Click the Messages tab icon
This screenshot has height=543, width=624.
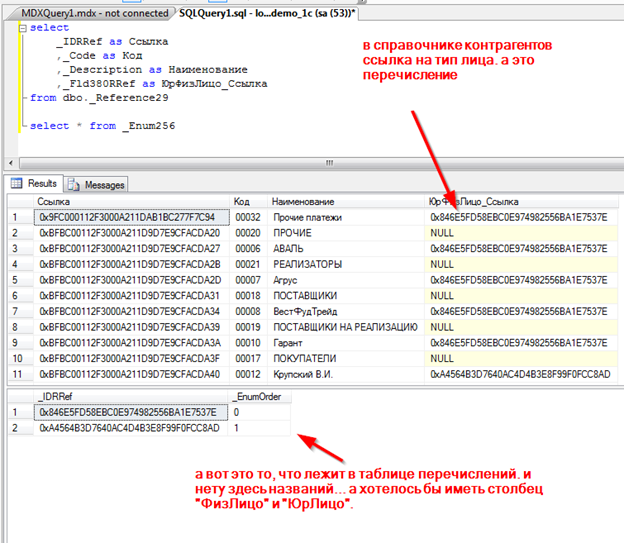pos(74,185)
